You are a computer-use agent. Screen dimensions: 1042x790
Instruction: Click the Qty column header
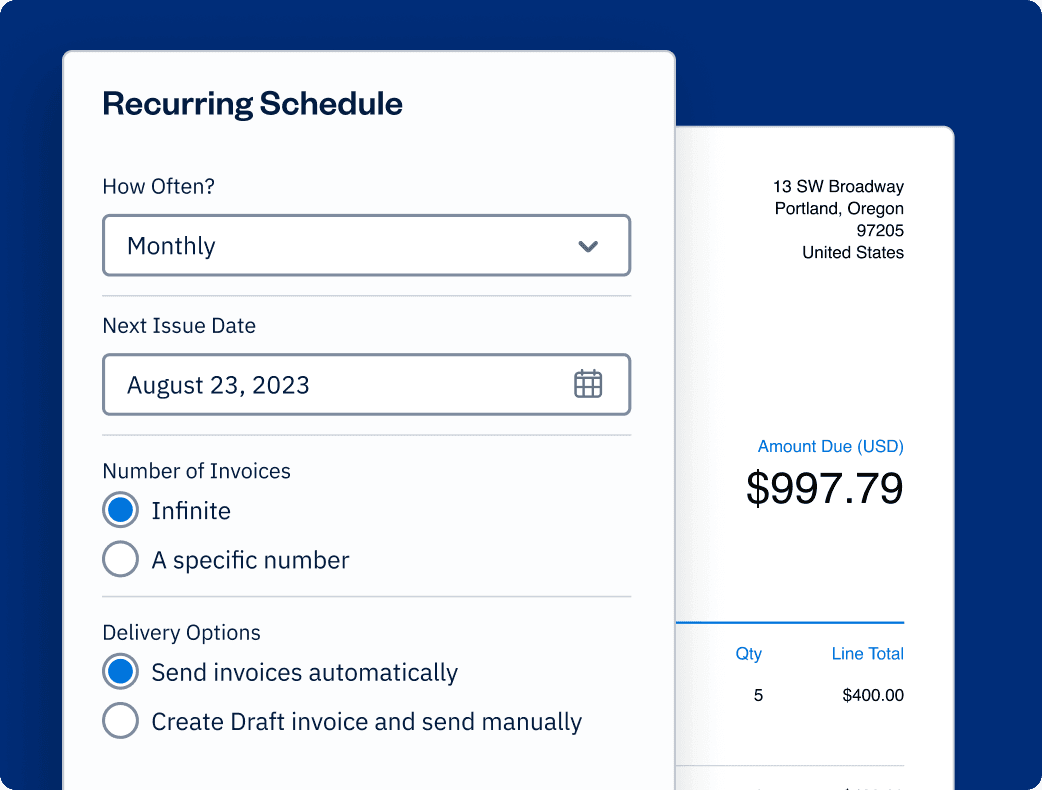tap(748, 654)
